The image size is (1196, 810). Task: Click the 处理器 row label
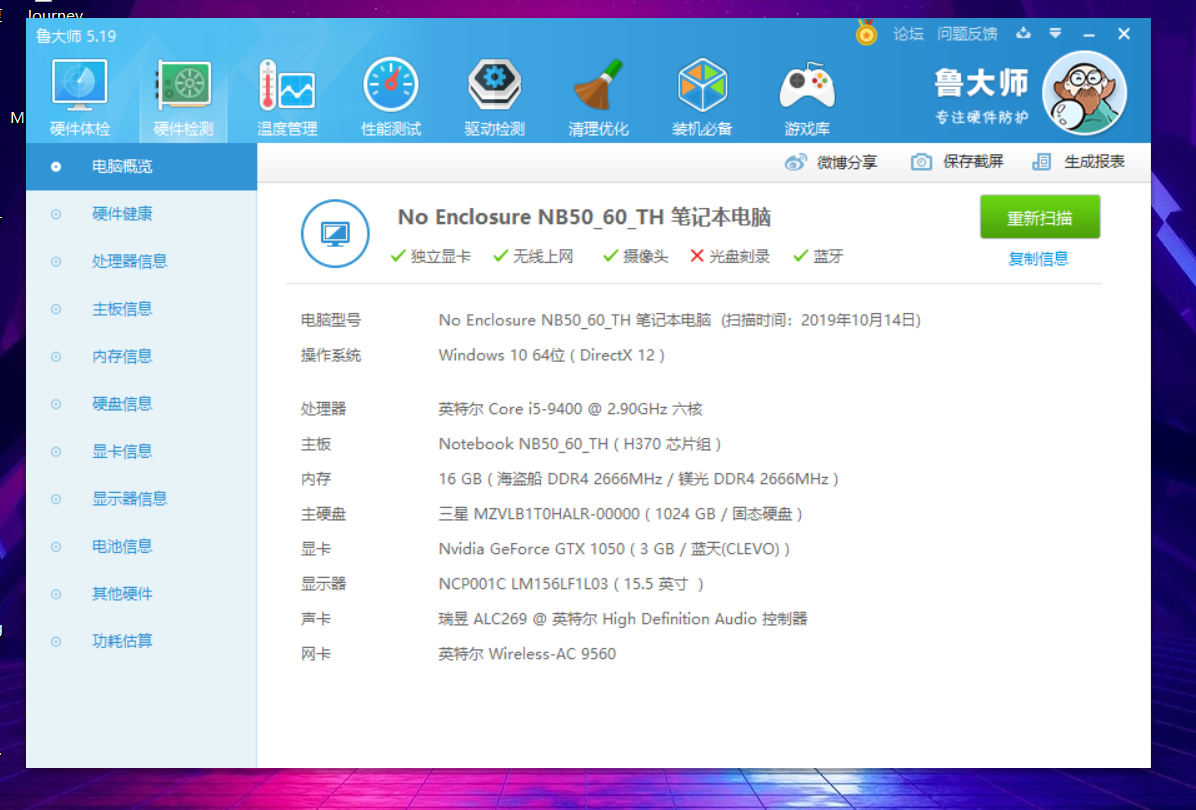pos(323,409)
